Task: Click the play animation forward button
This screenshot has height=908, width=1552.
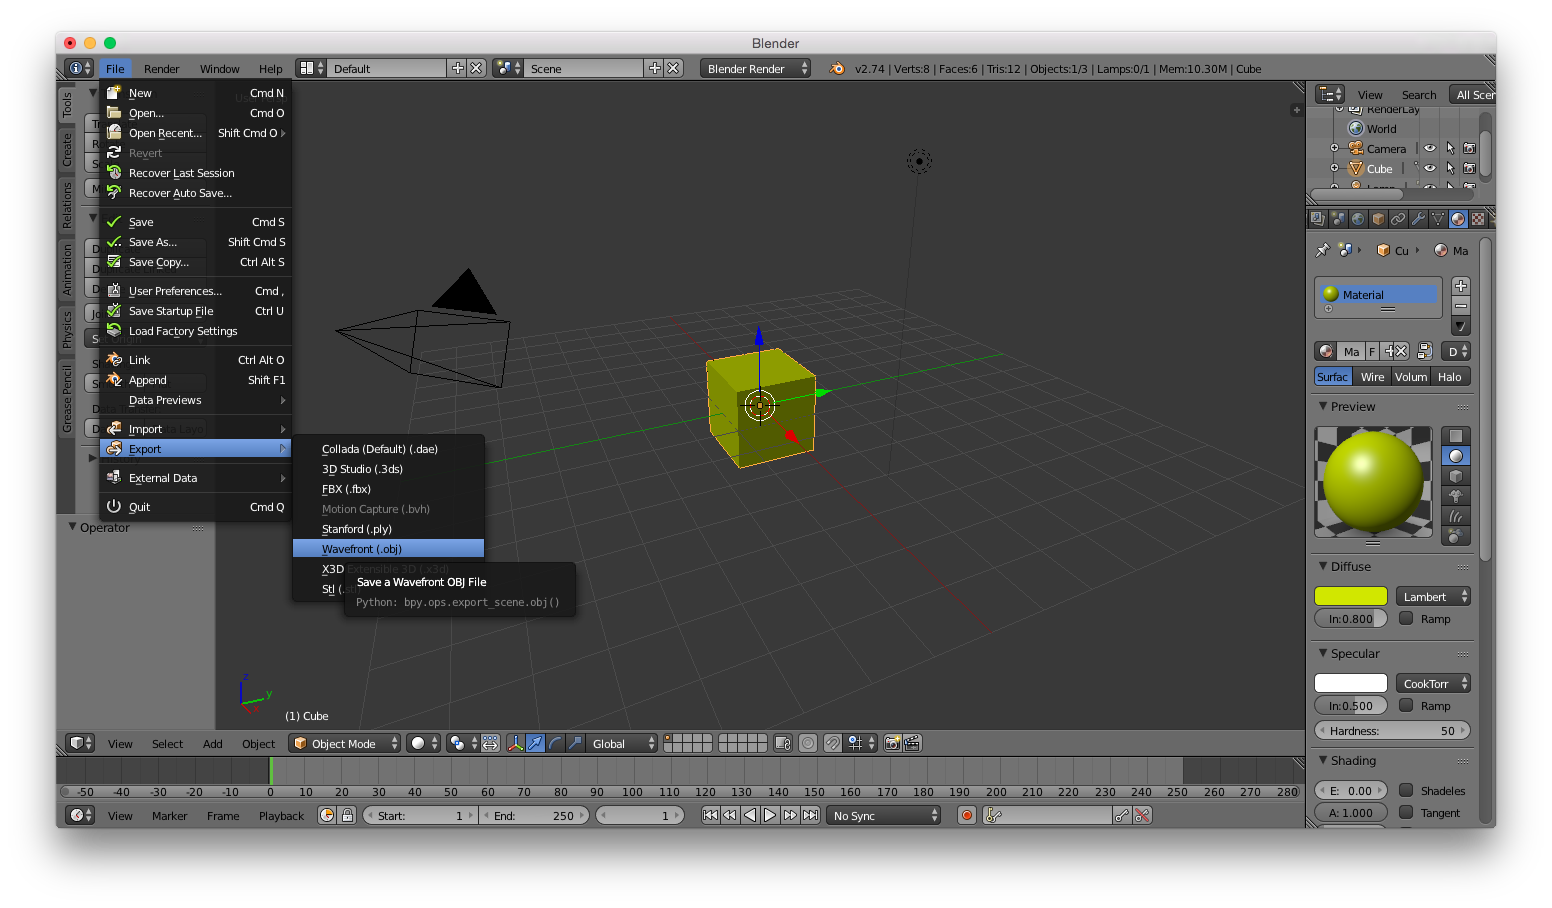Action: [x=770, y=815]
